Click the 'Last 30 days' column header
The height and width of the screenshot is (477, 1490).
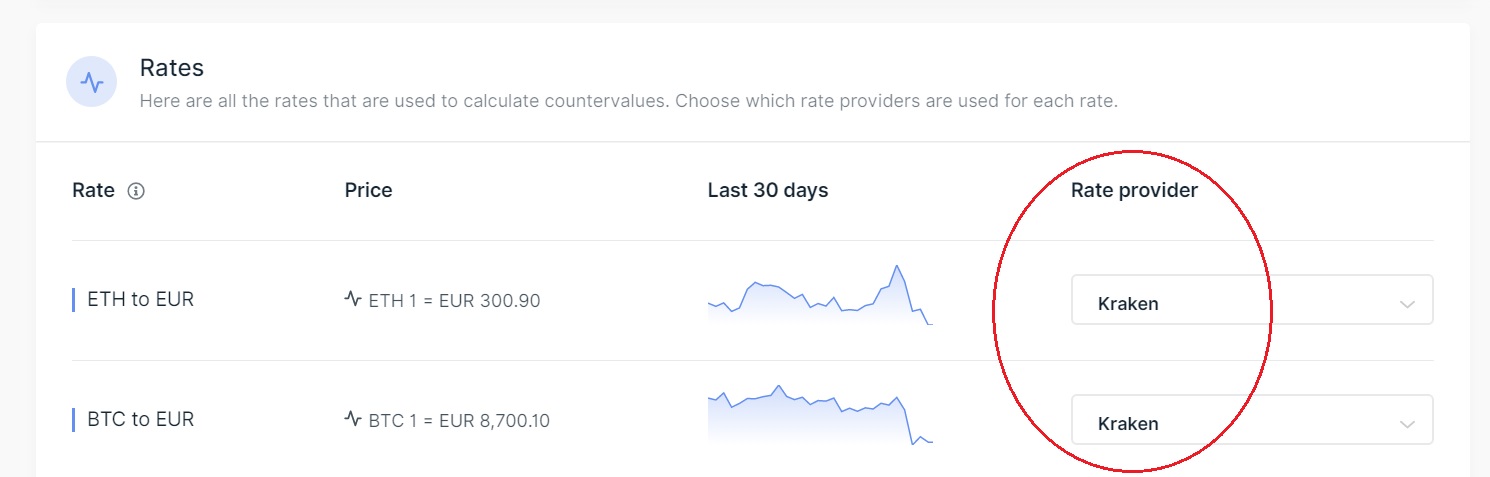(x=768, y=190)
